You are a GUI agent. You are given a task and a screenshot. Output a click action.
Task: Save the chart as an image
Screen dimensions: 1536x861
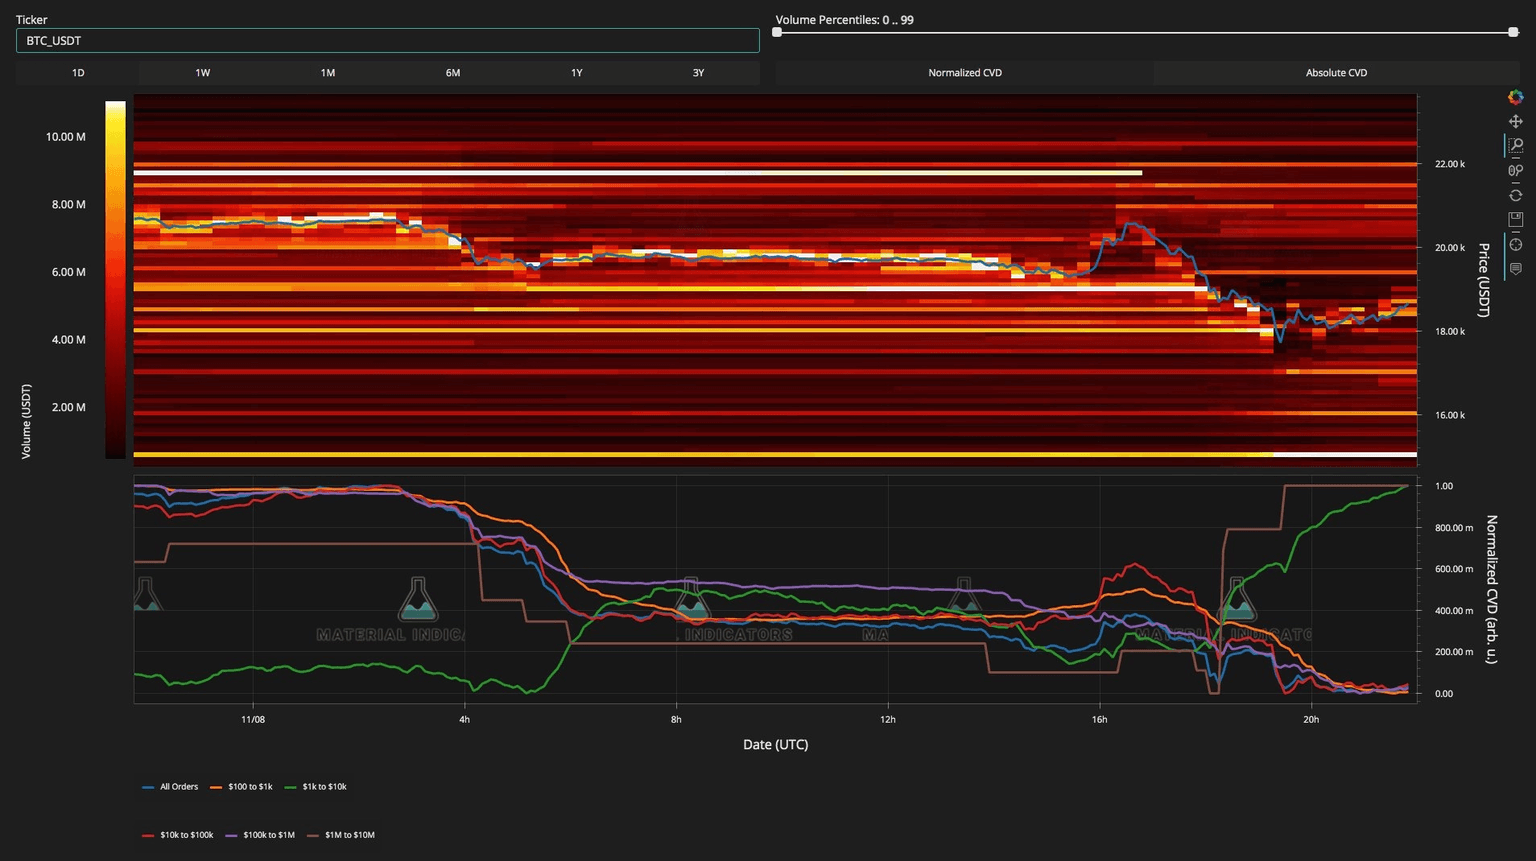click(x=1515, y=219)
